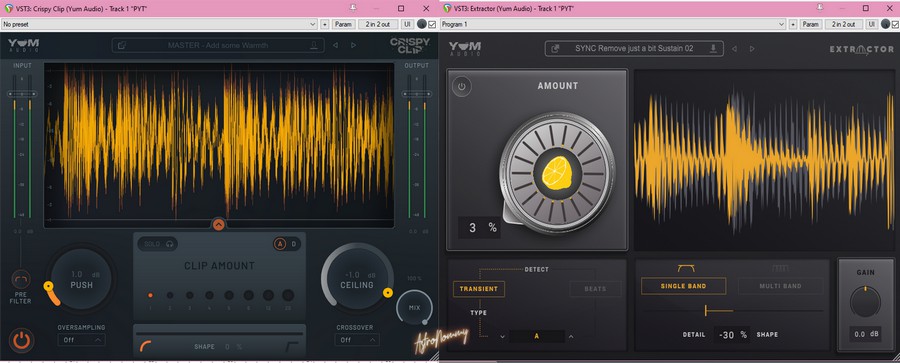Select state D in Crispy Clip
Viewport: 900px width, 363px height.
coord(294,244)
